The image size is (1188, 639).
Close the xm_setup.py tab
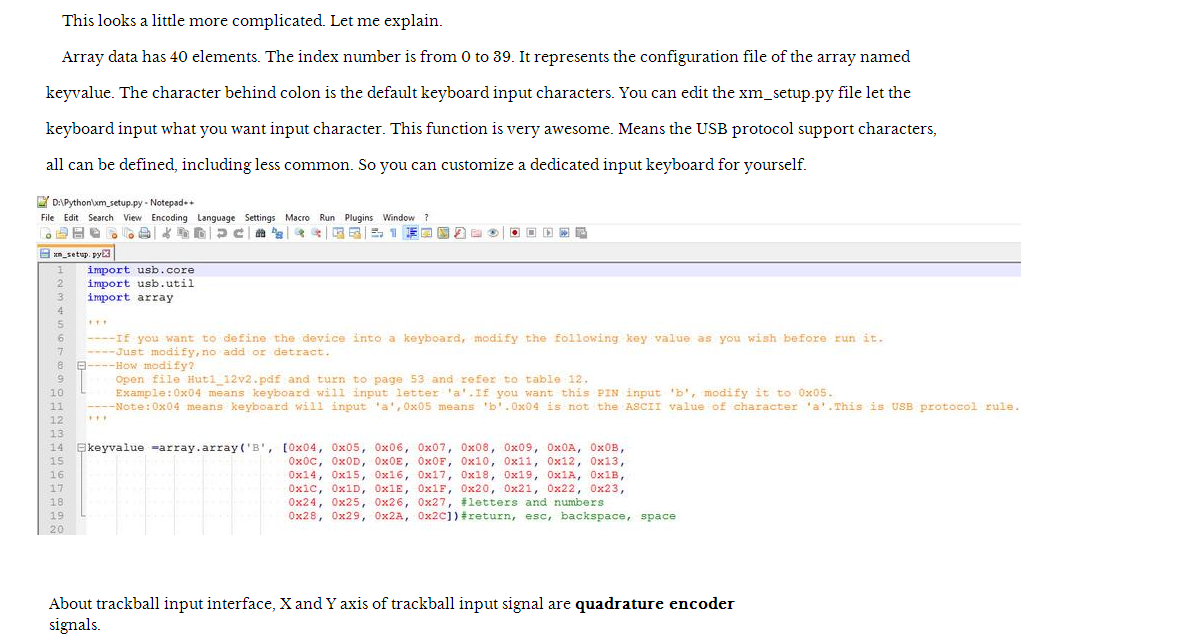[x=107, y=254]
